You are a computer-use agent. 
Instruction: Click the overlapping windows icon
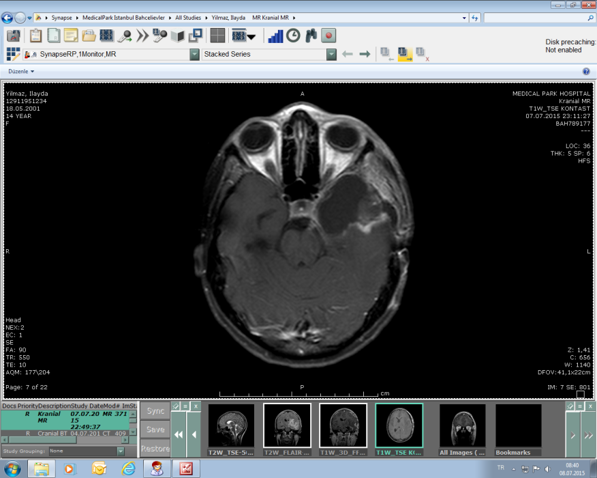(195, 35)
